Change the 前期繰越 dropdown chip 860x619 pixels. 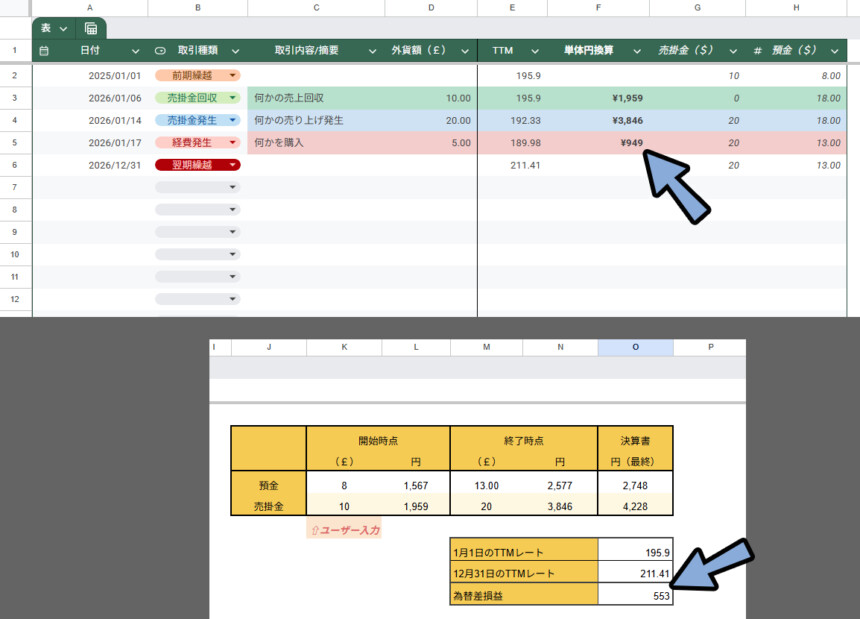pos(197,75)
